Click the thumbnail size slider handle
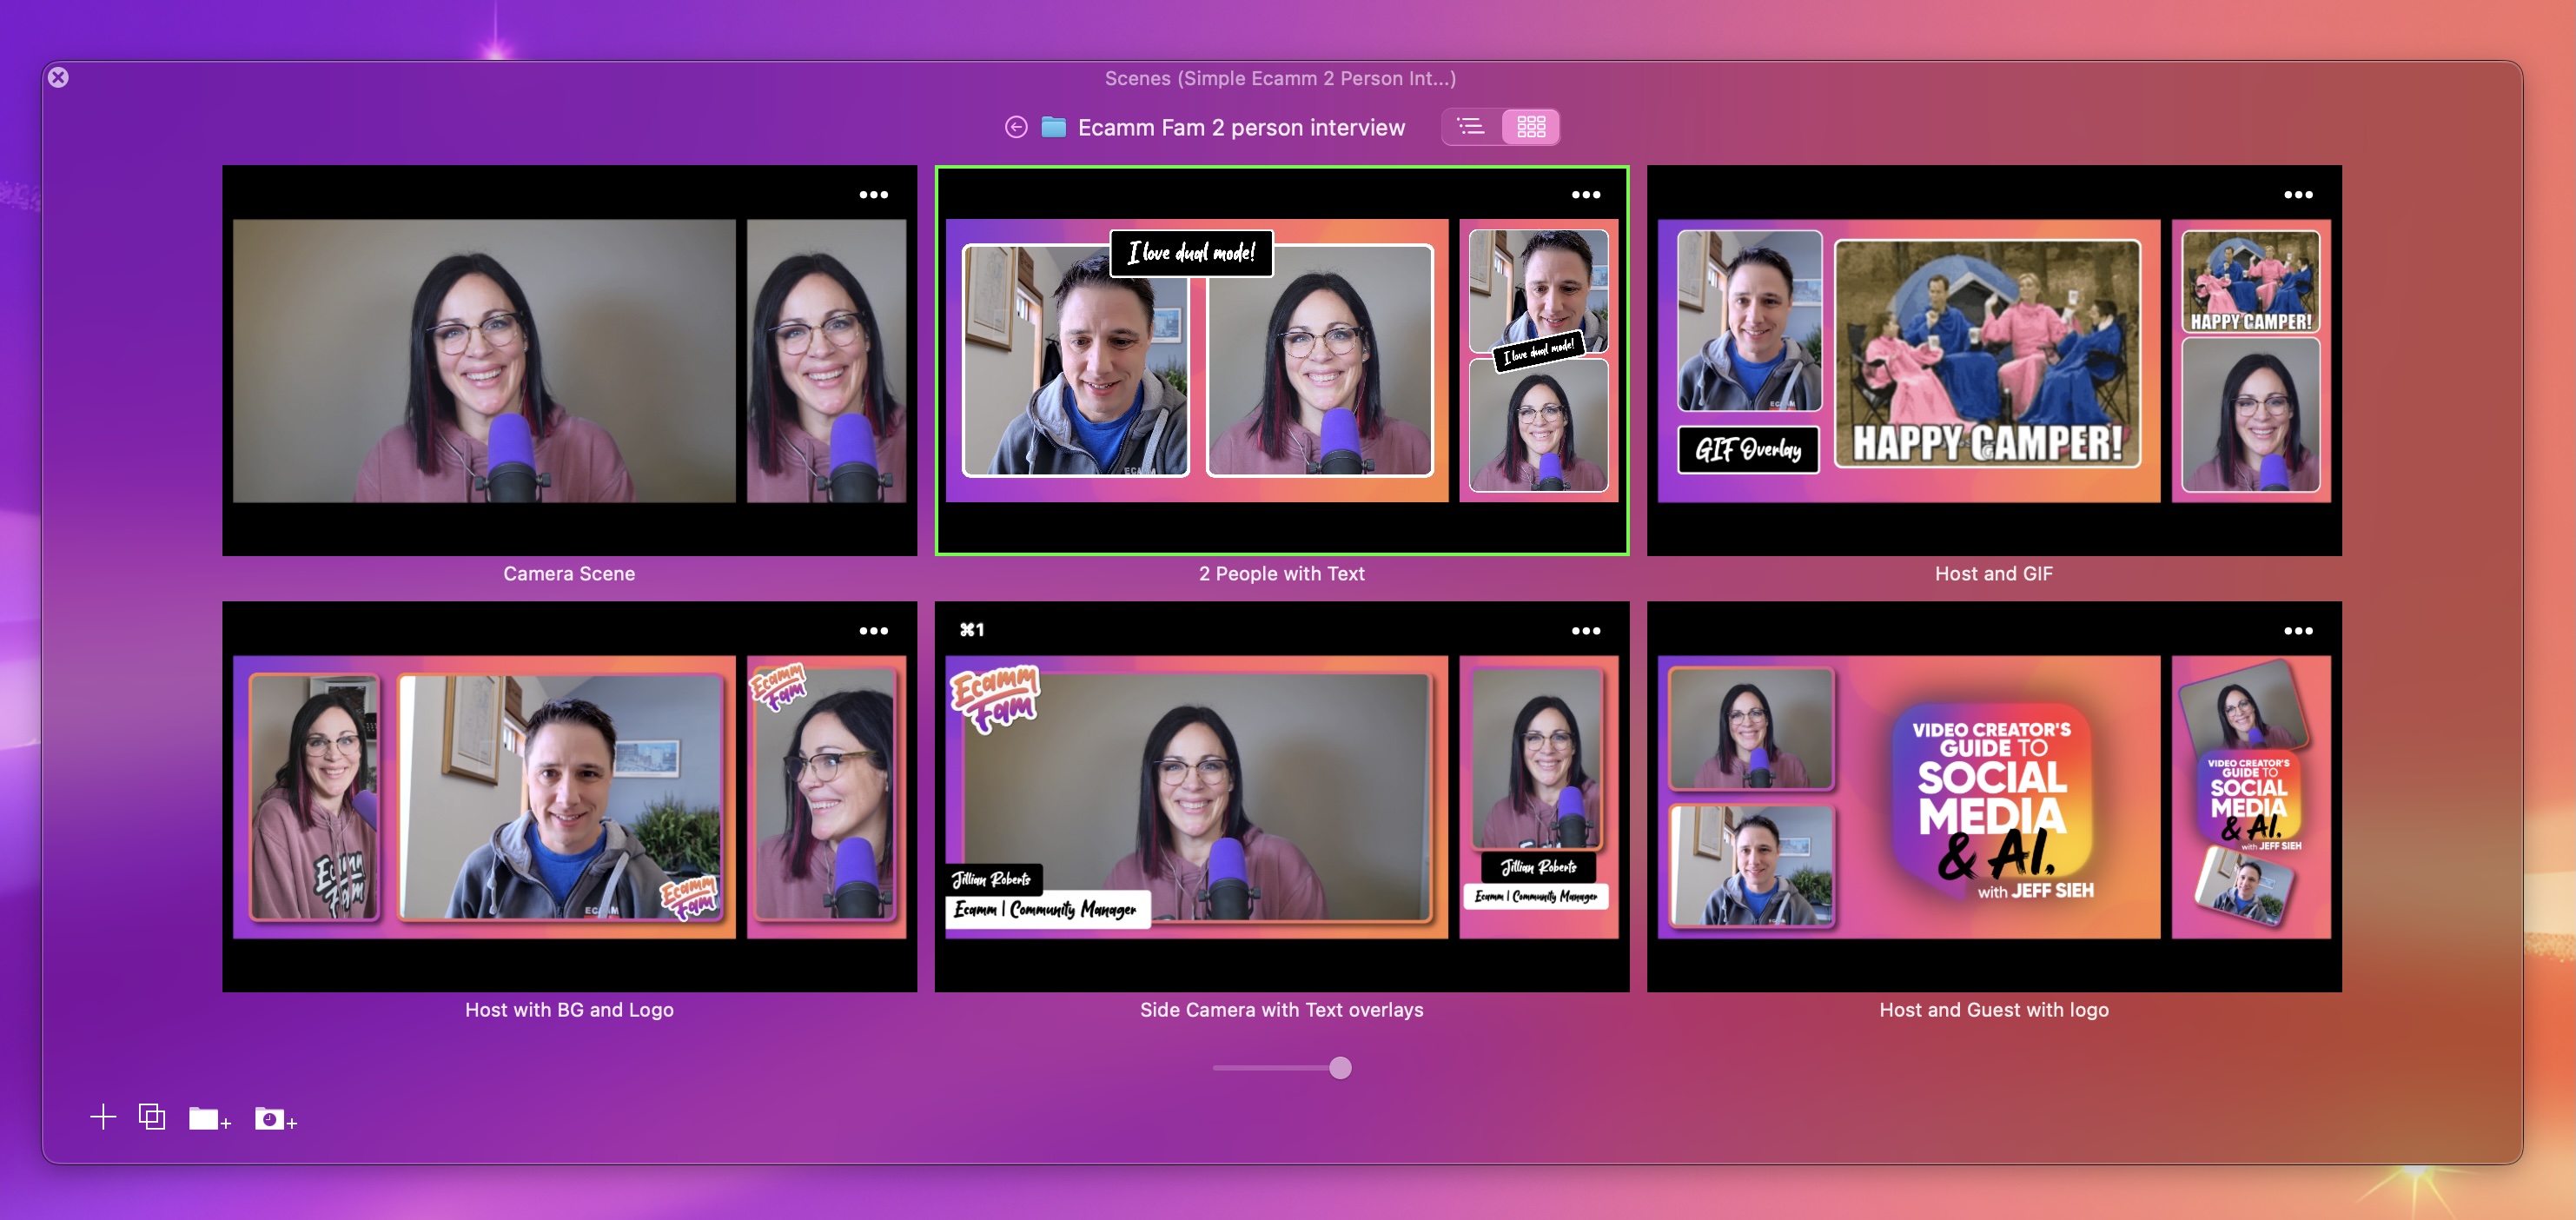Screen dimensions: 2576x1220 pos(1340,1068)
